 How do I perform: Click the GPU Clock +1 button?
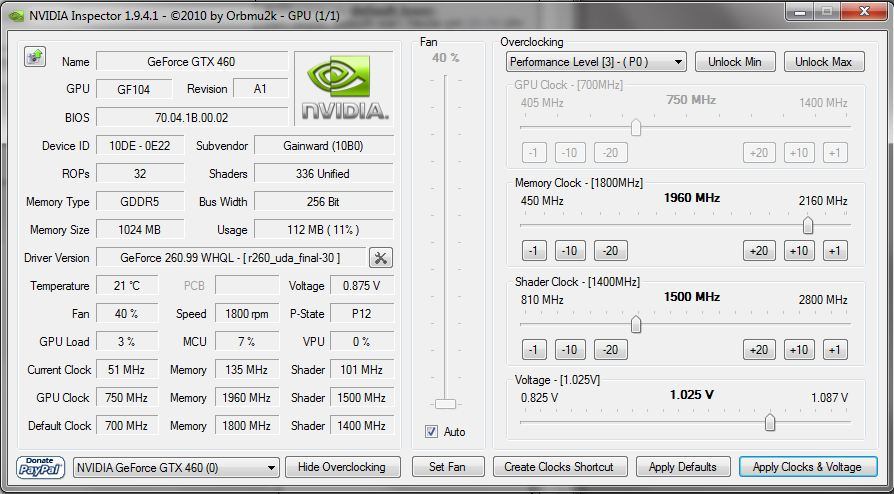click(835, 153)
